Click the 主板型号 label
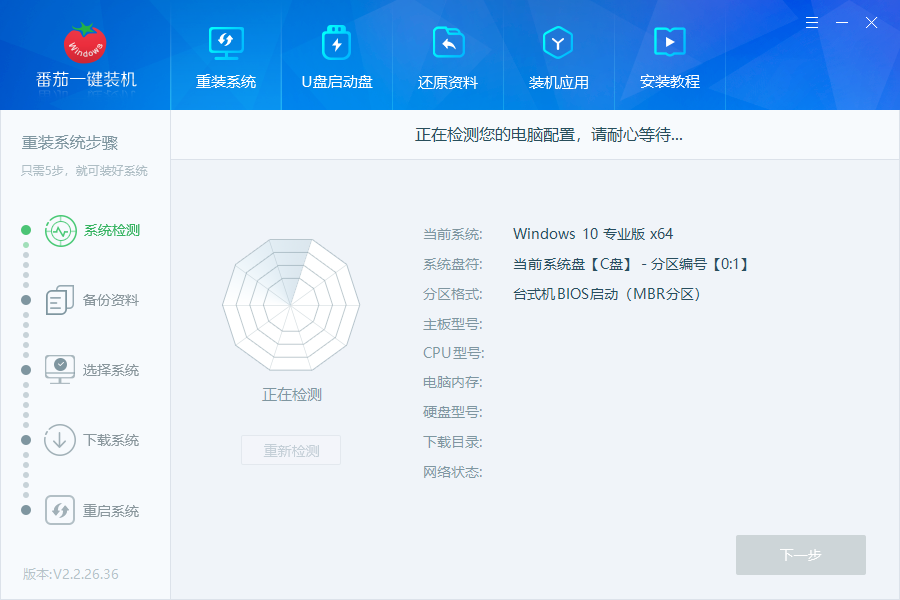Image resolution: width=900 pixels, height=600 pixels. 452,324
